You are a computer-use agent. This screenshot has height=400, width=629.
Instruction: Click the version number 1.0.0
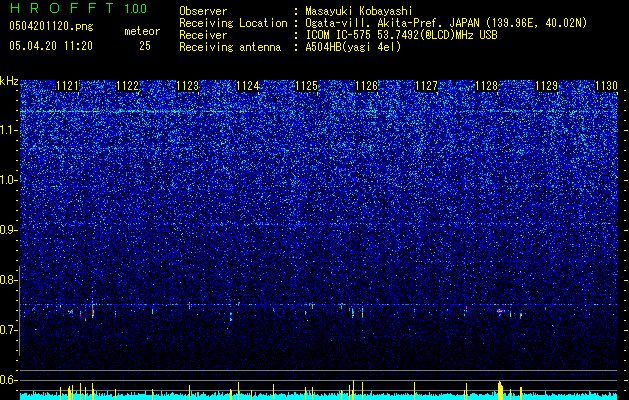click(x=136, y=8)
